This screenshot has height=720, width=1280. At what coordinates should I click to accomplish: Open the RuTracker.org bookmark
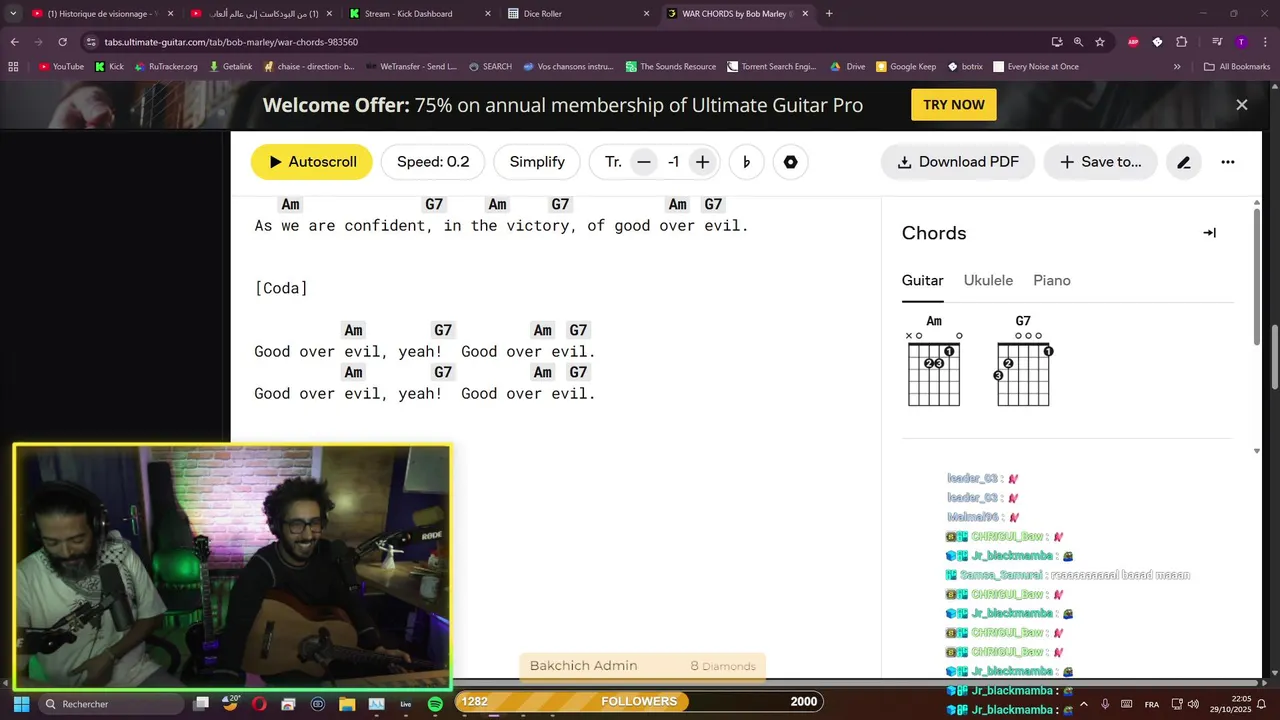164,67
